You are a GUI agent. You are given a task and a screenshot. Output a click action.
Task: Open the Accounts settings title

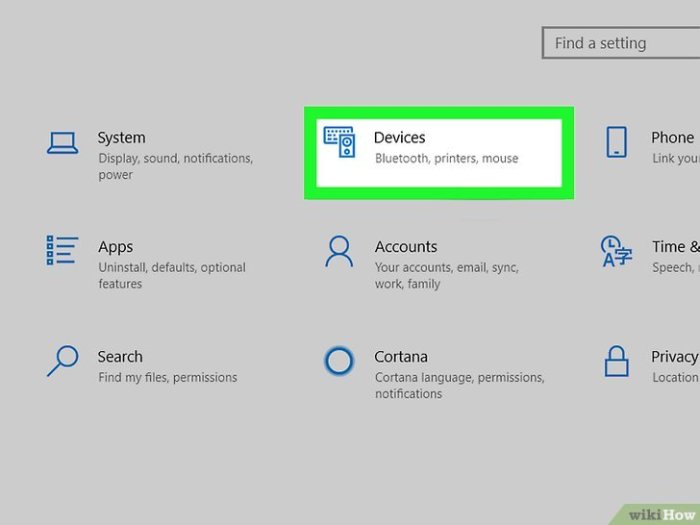pos(406,247)
